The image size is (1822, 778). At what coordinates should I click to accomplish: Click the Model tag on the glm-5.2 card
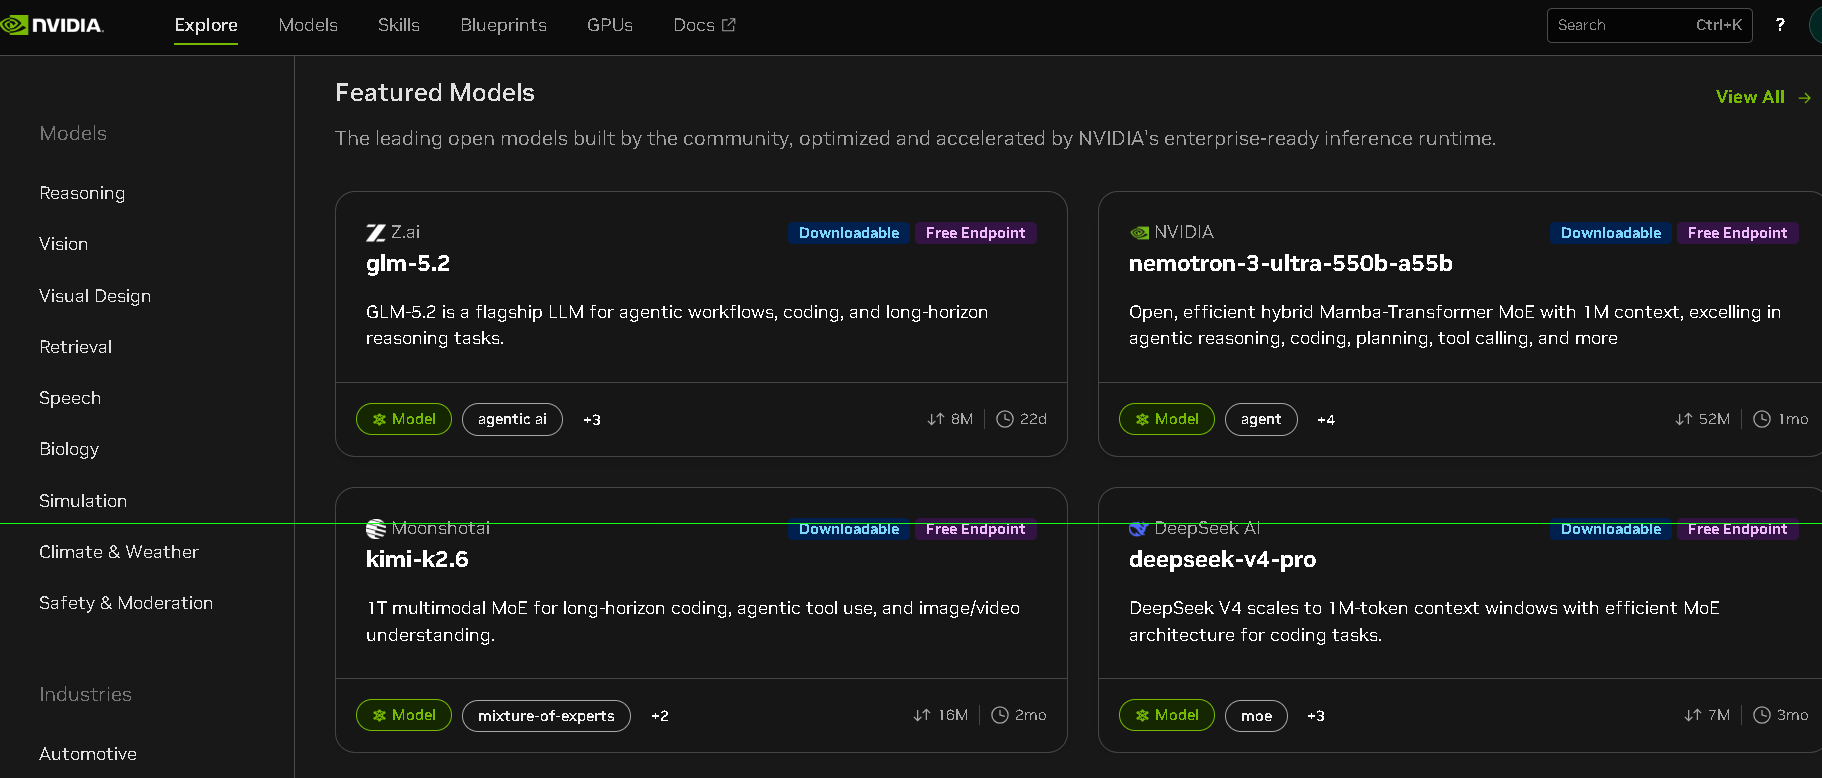point(404,419)
